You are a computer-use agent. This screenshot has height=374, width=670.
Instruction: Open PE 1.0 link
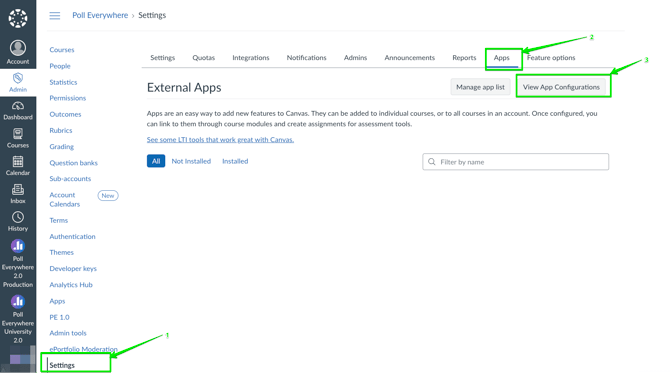pos(59,318)
